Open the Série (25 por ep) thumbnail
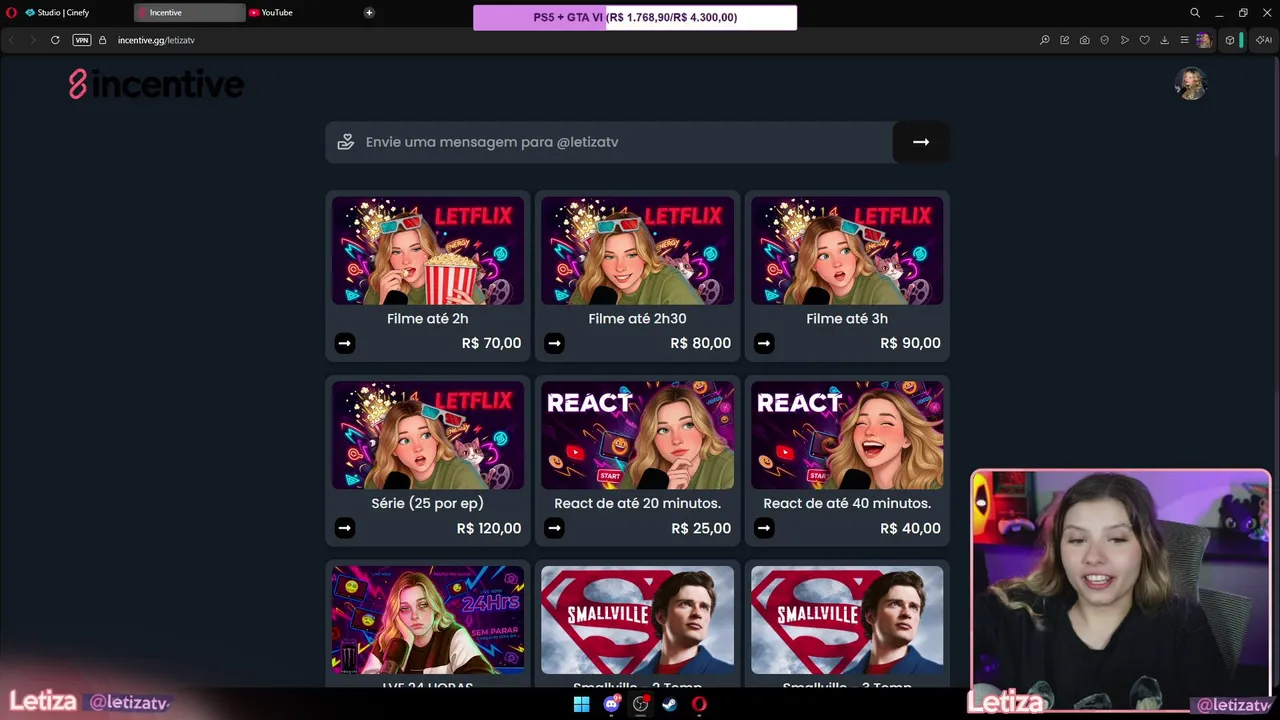The width and height of the screenshot is (1280, 720). (x=428, y=435)
